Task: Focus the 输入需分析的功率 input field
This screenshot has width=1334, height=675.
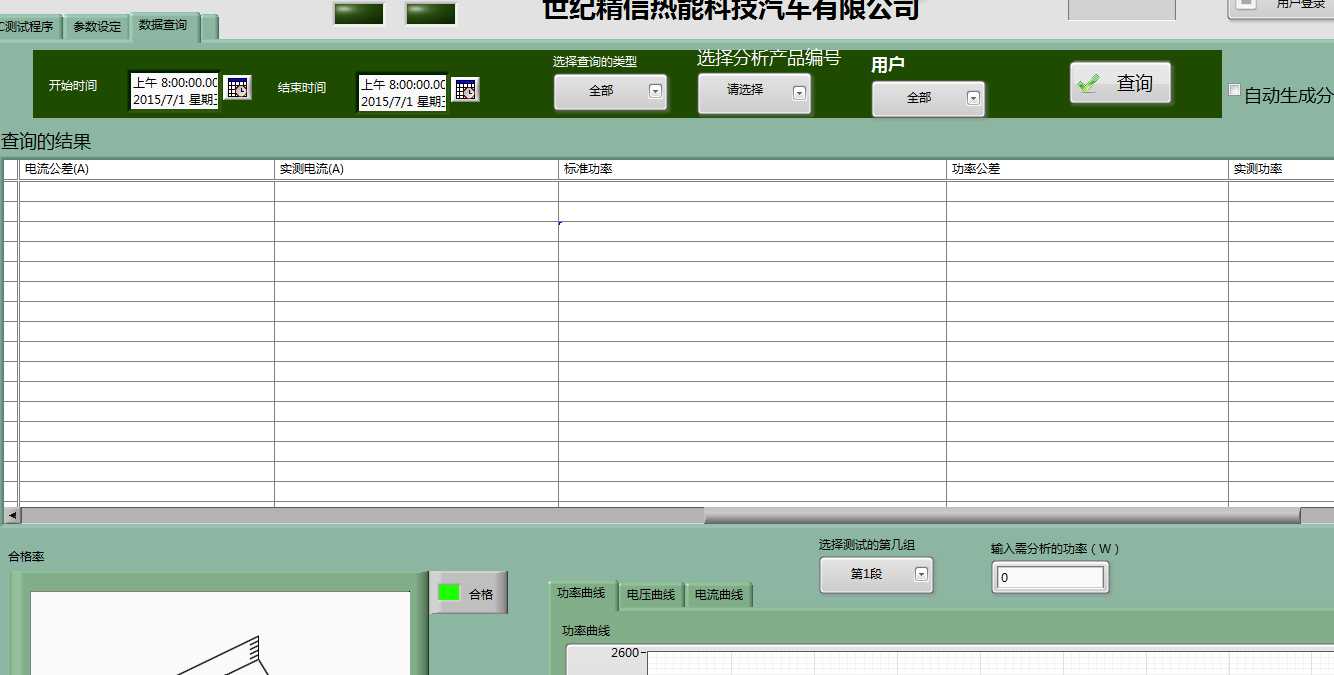Action: coord(1050,577)
